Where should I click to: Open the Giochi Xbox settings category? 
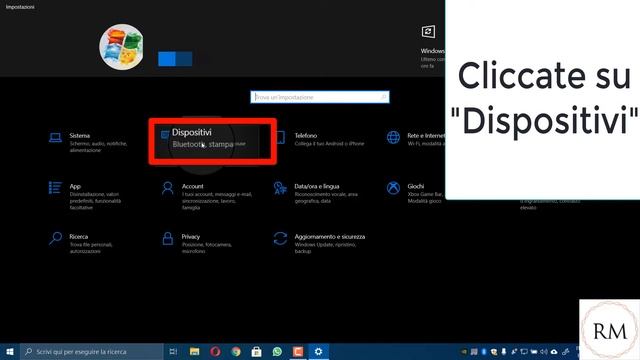pyautogui.click(x=415, y=193)
